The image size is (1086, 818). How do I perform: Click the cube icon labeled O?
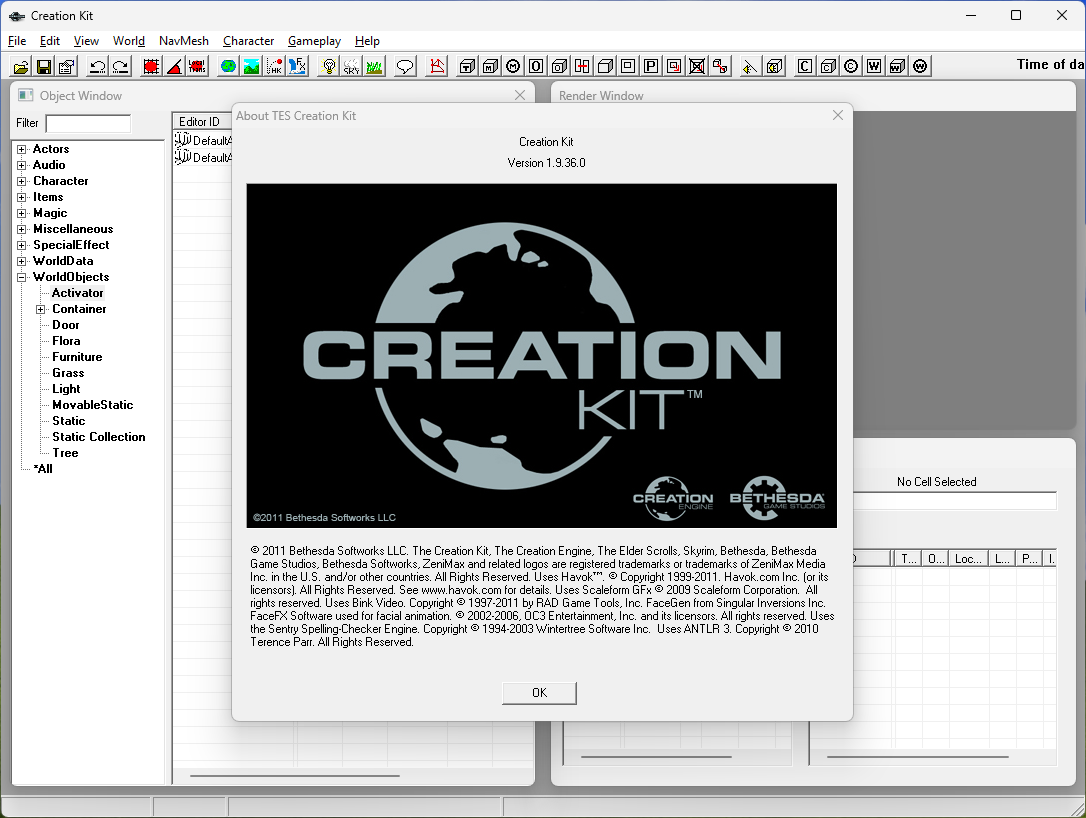tap(559, 66)
